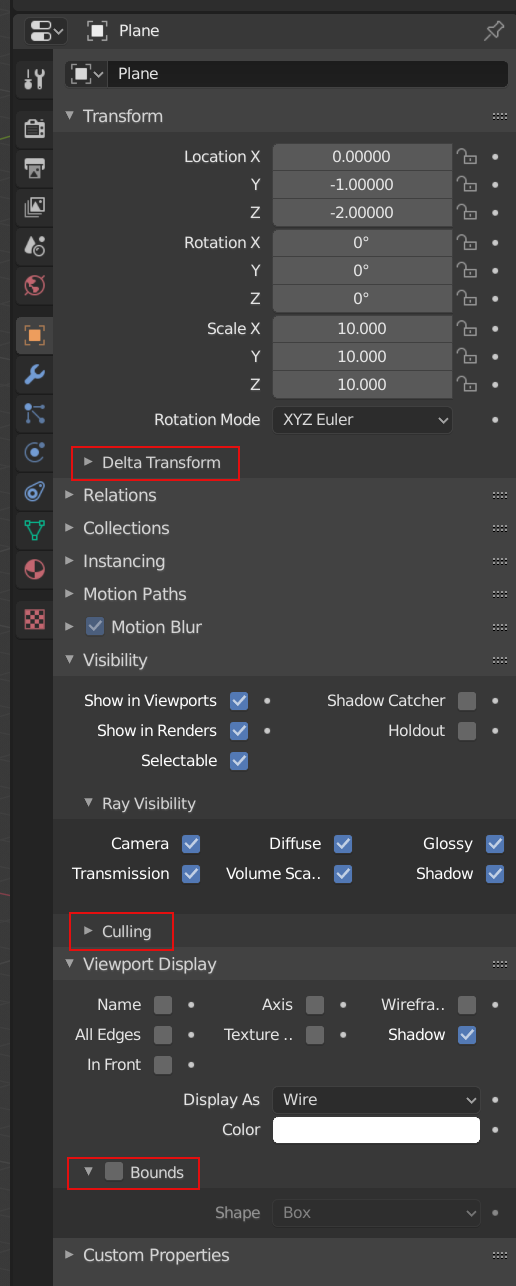Open the Tool properties tab
516x1286 pixels.
click(35, 80)
